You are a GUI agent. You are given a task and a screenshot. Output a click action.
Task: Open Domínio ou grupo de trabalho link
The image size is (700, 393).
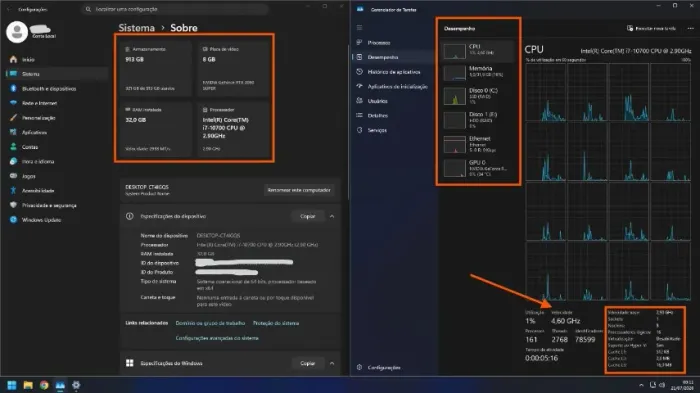(210, 323)
